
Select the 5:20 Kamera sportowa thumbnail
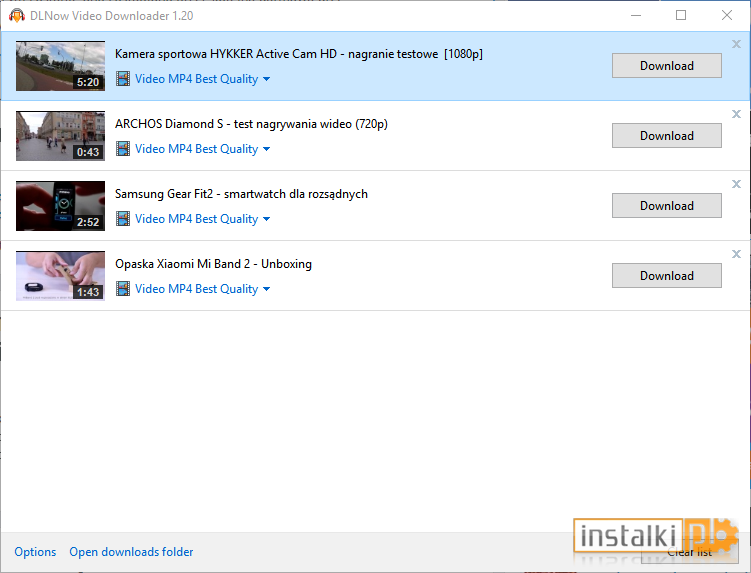point(60,66)
